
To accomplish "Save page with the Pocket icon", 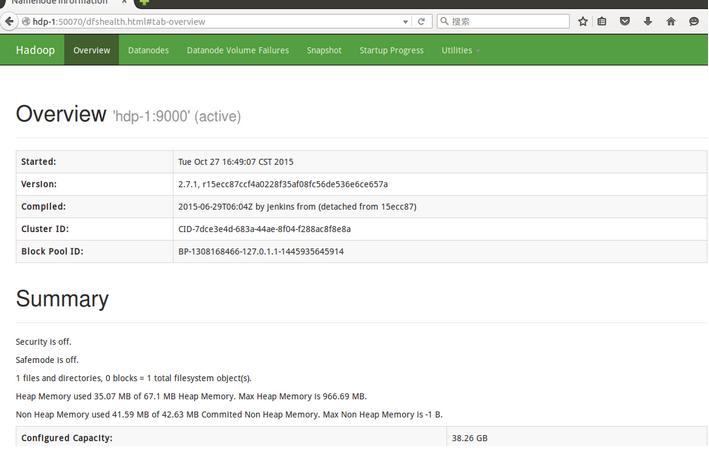I will tap(624, 21).
